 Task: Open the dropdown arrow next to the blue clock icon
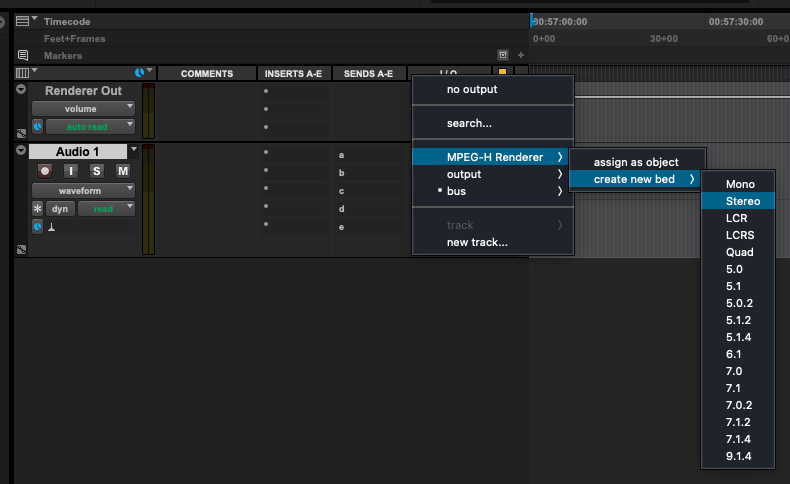(x=149, y=70)
